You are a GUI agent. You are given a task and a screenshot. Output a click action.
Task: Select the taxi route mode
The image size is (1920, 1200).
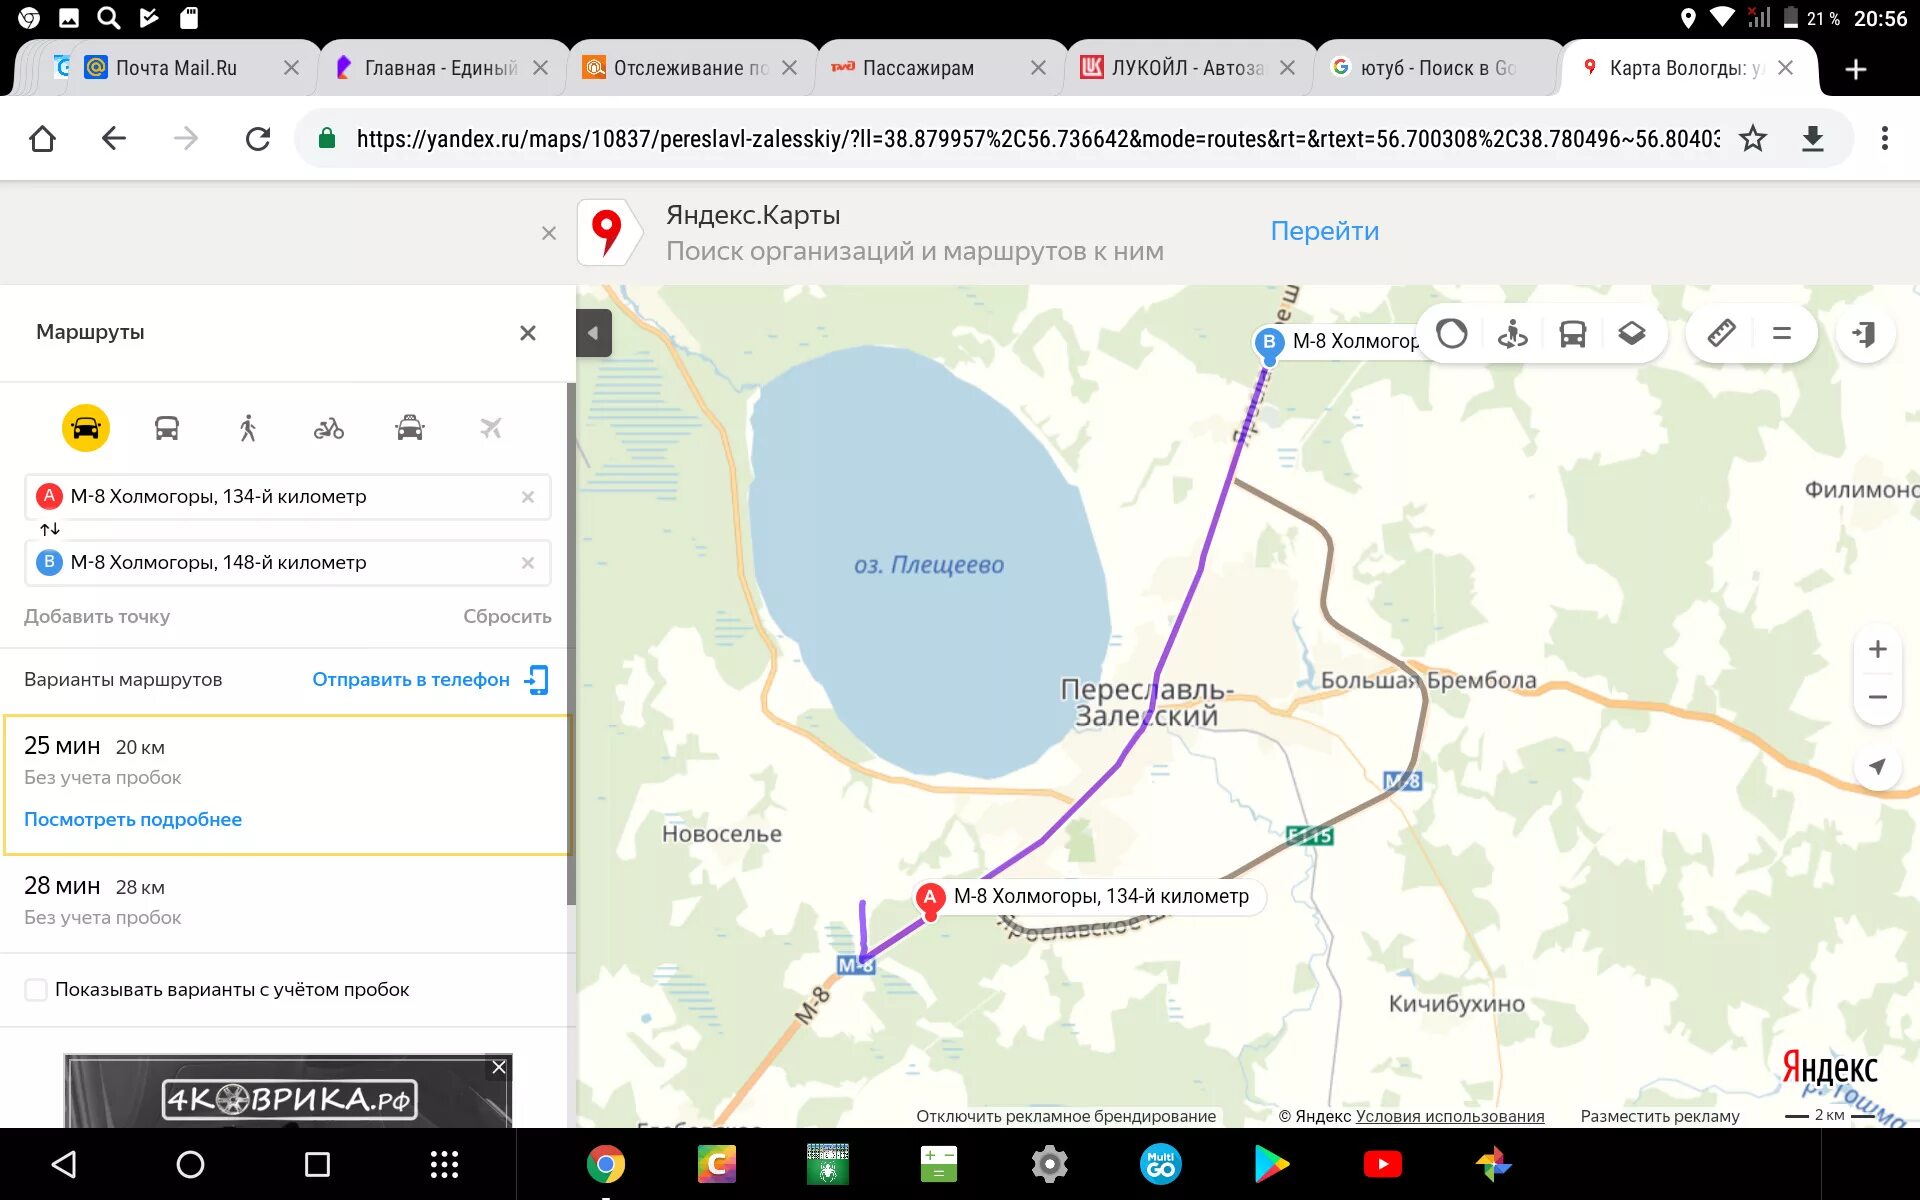tap(410, 429)
